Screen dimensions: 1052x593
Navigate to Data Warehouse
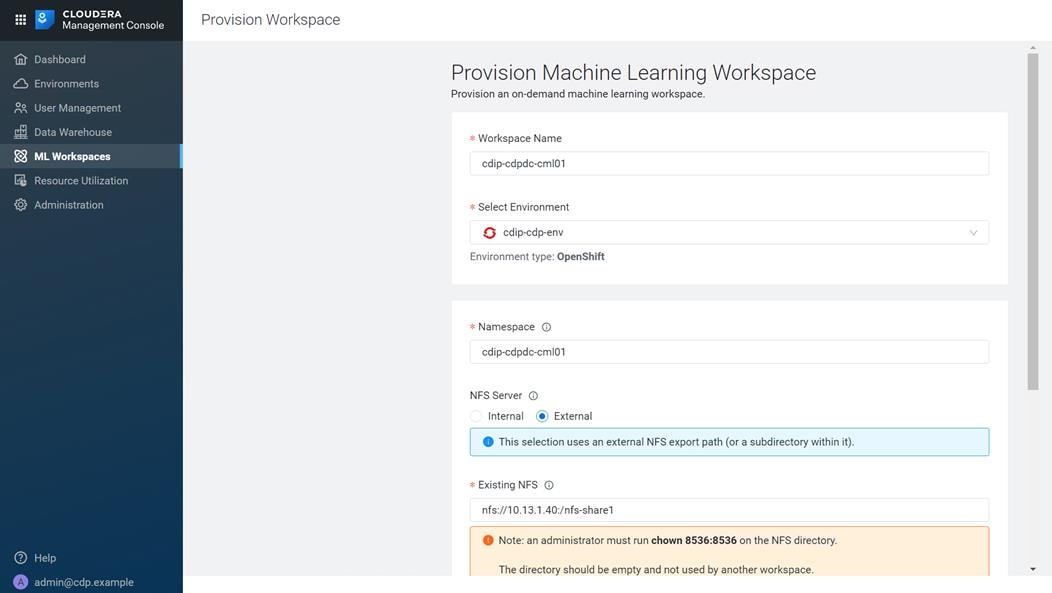(91, 131)
